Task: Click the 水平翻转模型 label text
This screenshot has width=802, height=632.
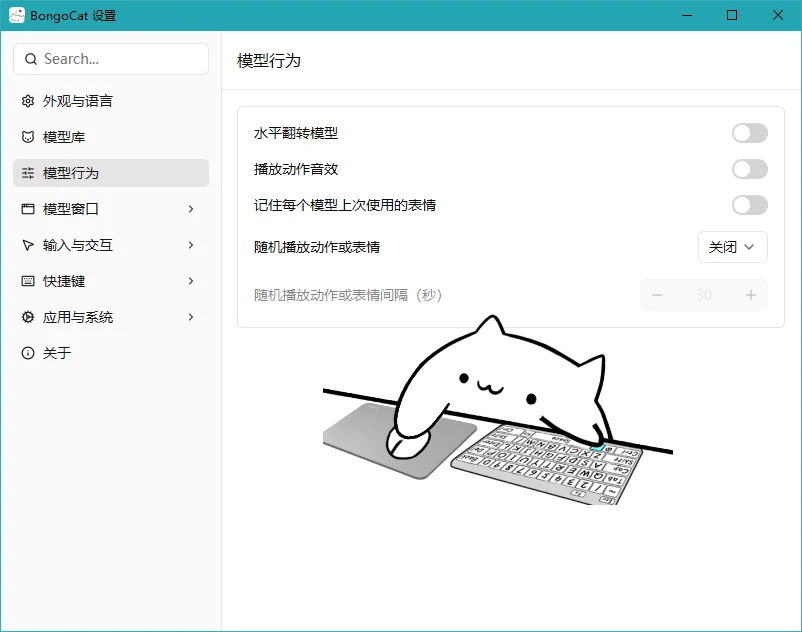Action: click(296, 133)
